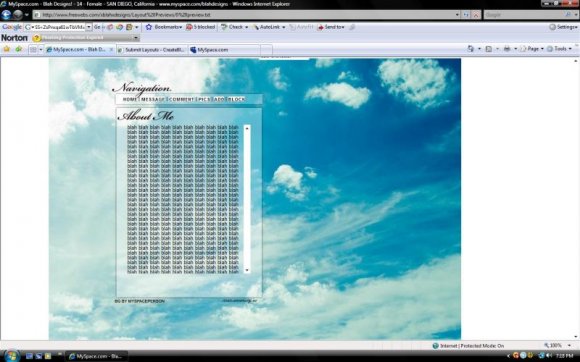Click the Print icon in command bar
The width and height of the screenshot is (580, 362).
(507, 49)
